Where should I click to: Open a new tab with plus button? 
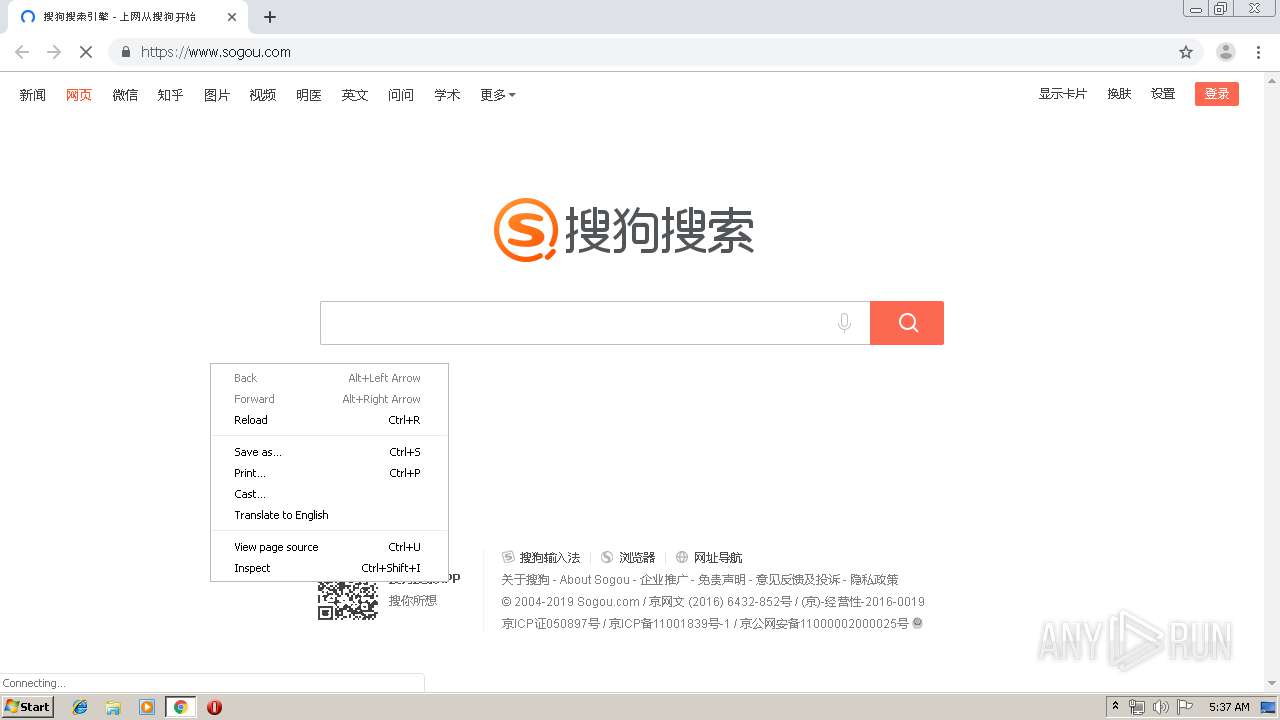(270, 17)
